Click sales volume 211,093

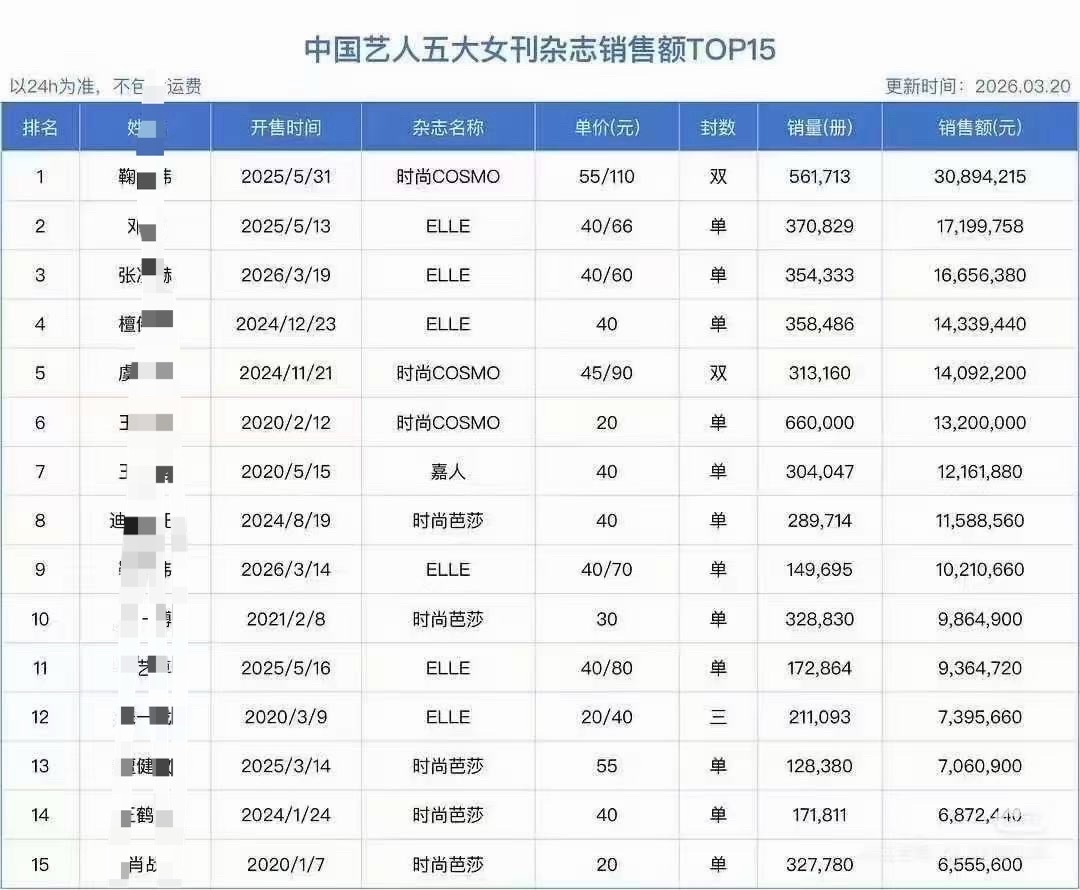[820, 716]
